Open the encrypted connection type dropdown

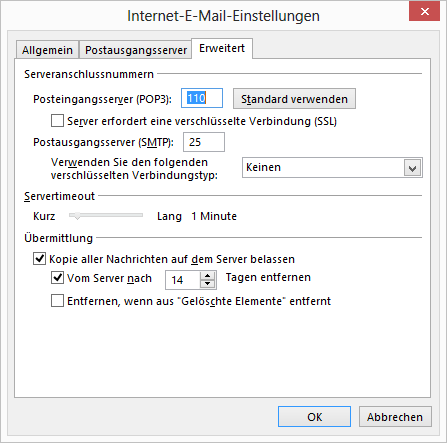coord(332,167)
